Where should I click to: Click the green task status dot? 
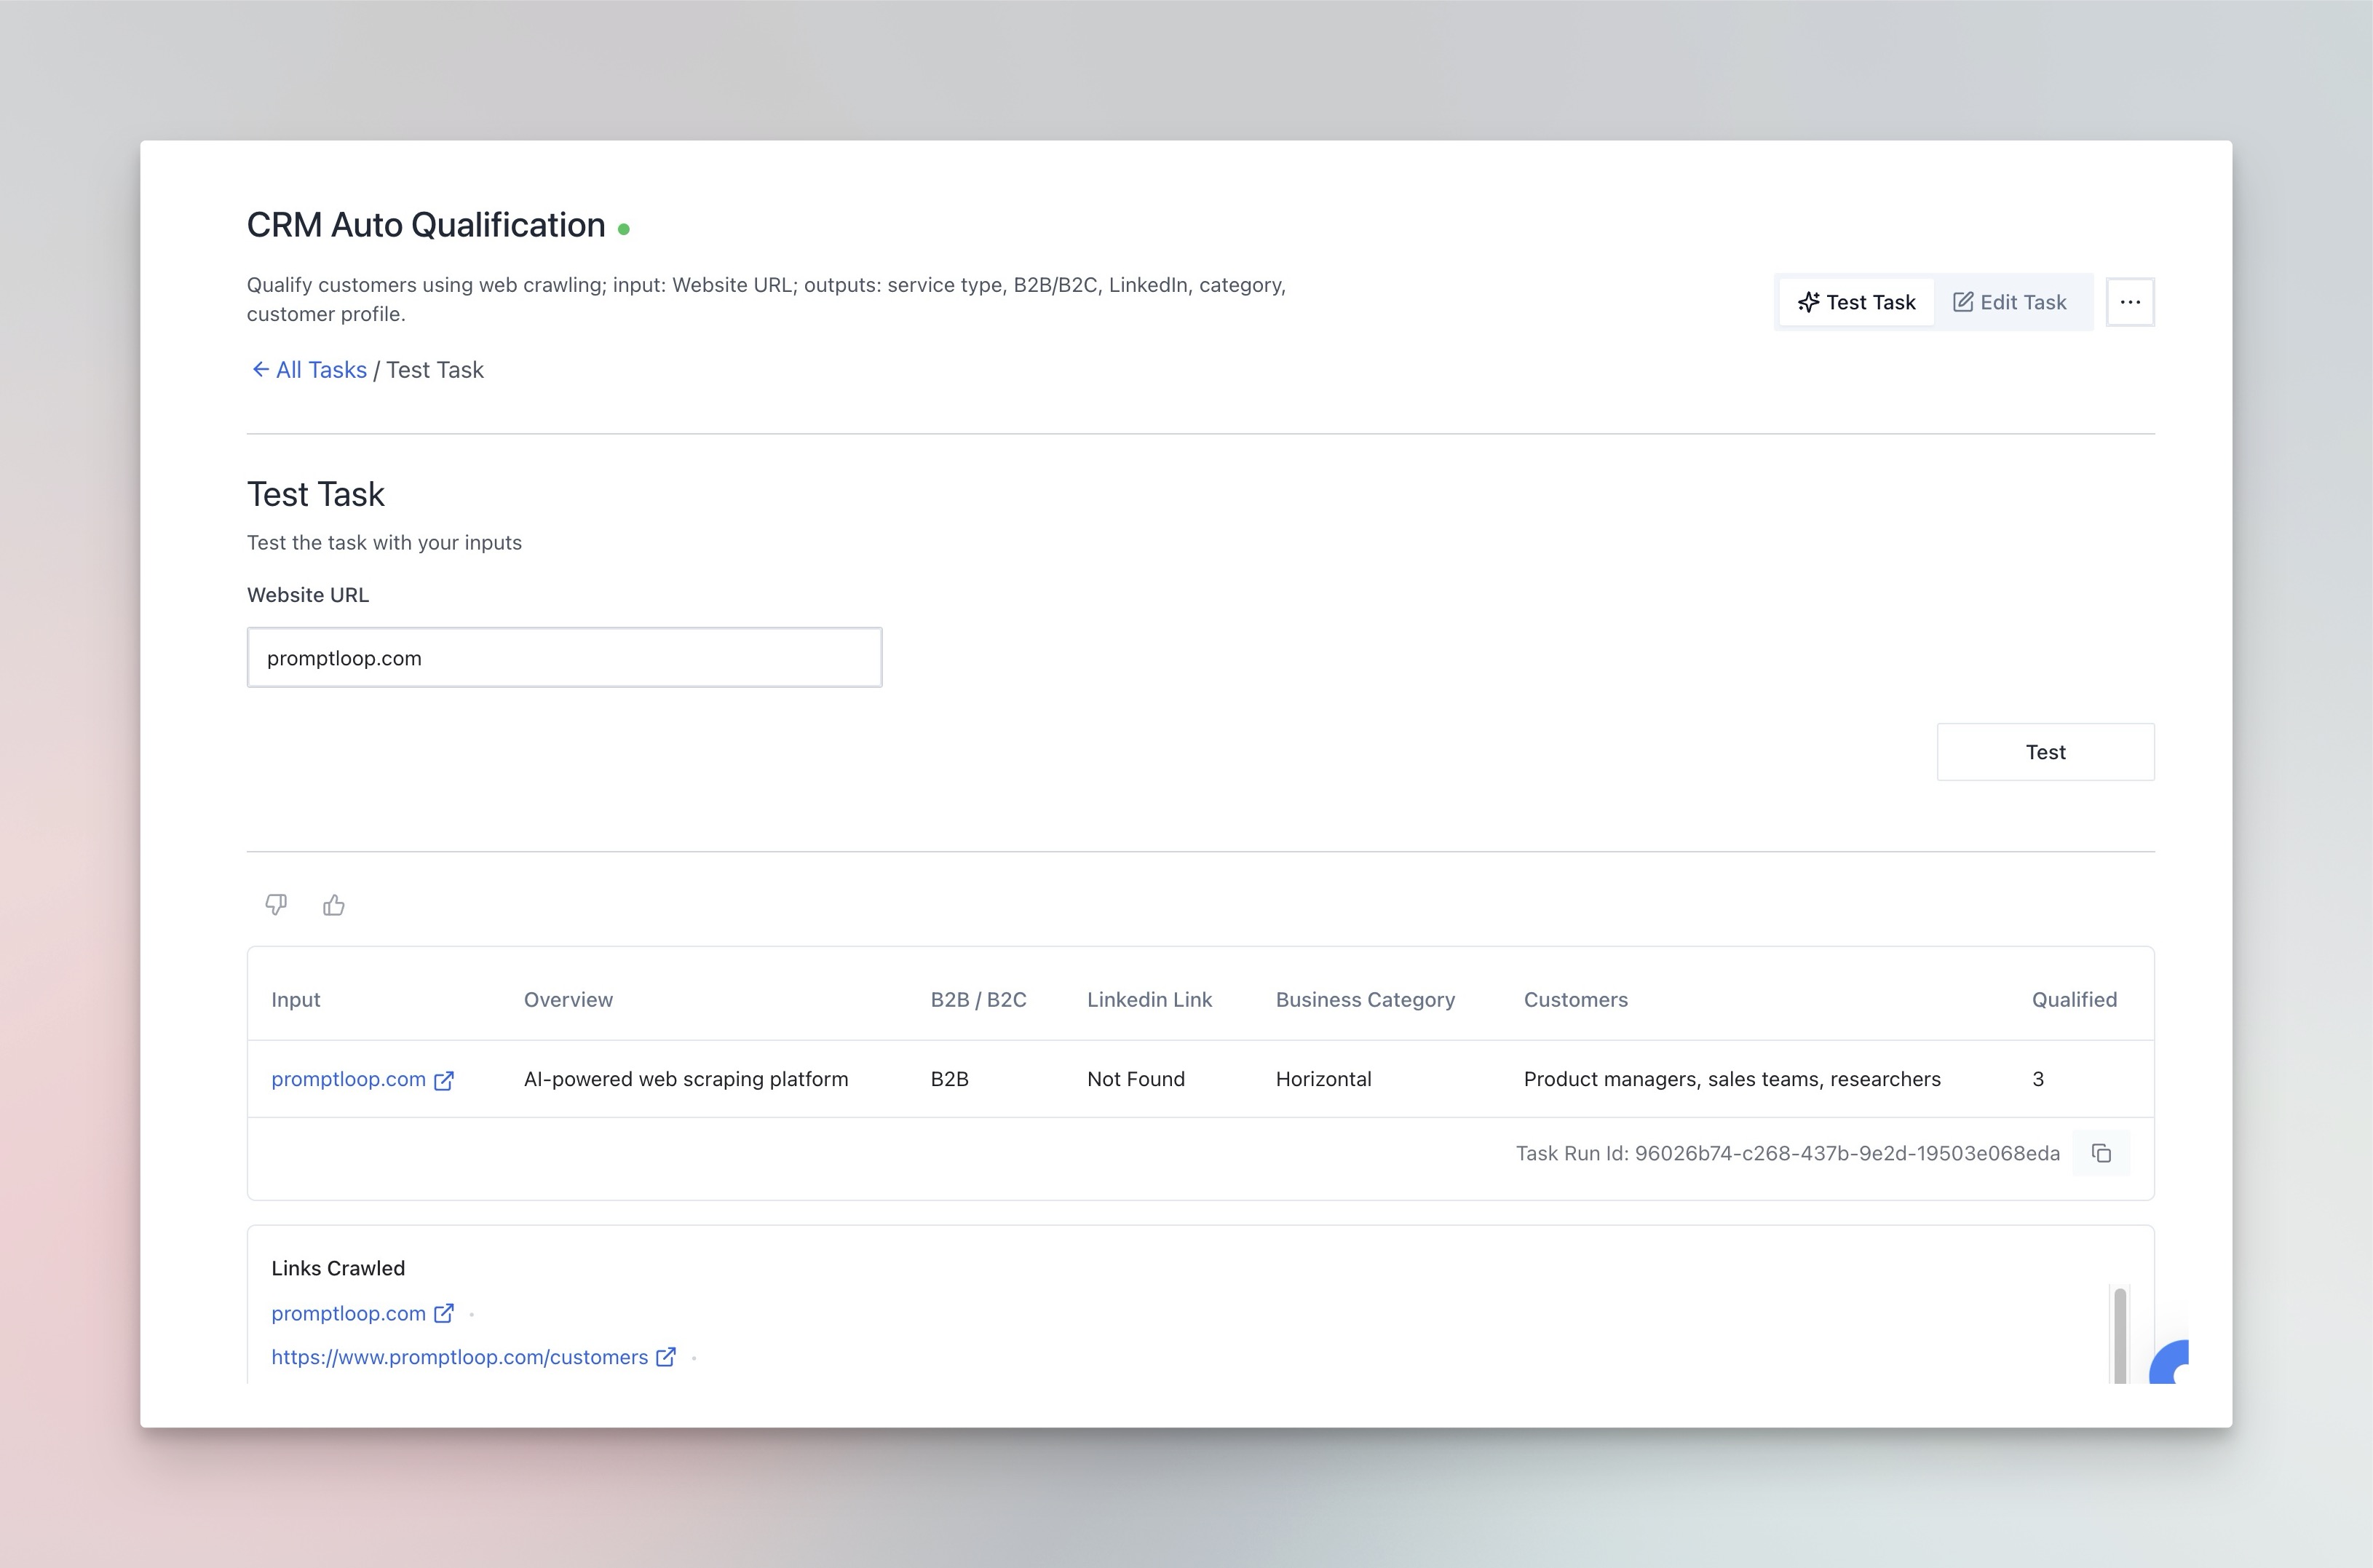[x=624, y=229]
